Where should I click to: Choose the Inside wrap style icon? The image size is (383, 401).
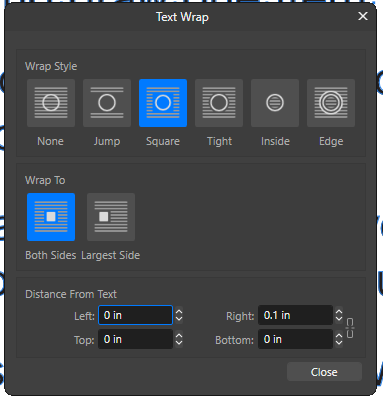point(275,103)
